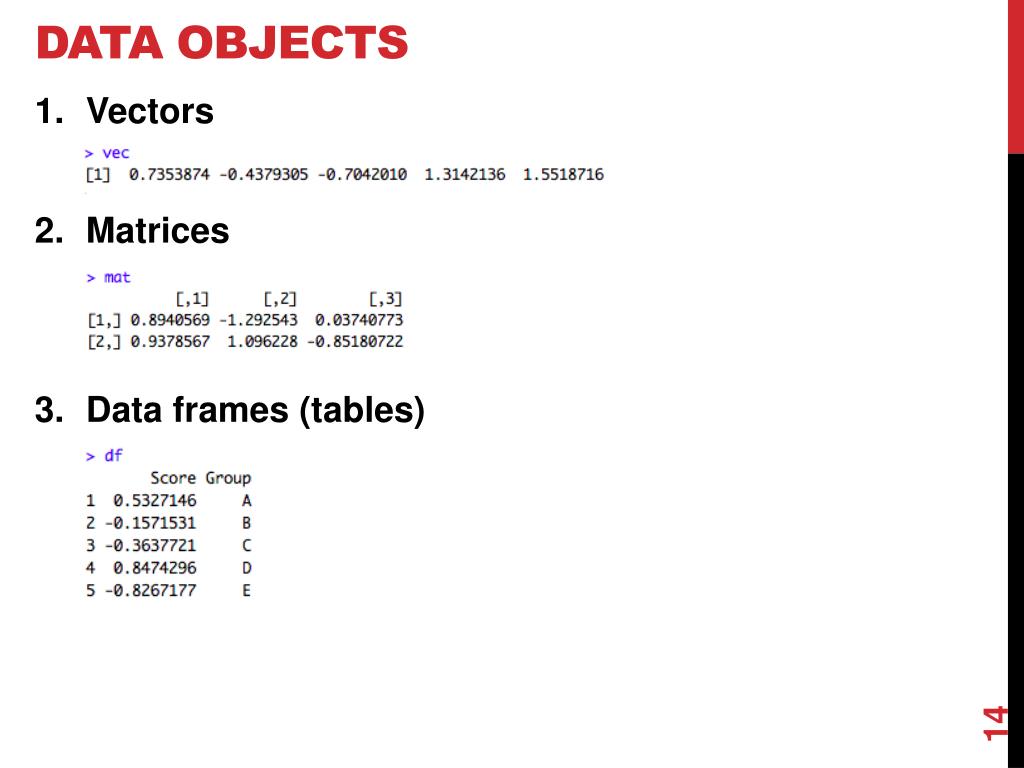The image size is (1024, 768).
Task: Click the Data frames (tables) heading
Action: (255, 411)
